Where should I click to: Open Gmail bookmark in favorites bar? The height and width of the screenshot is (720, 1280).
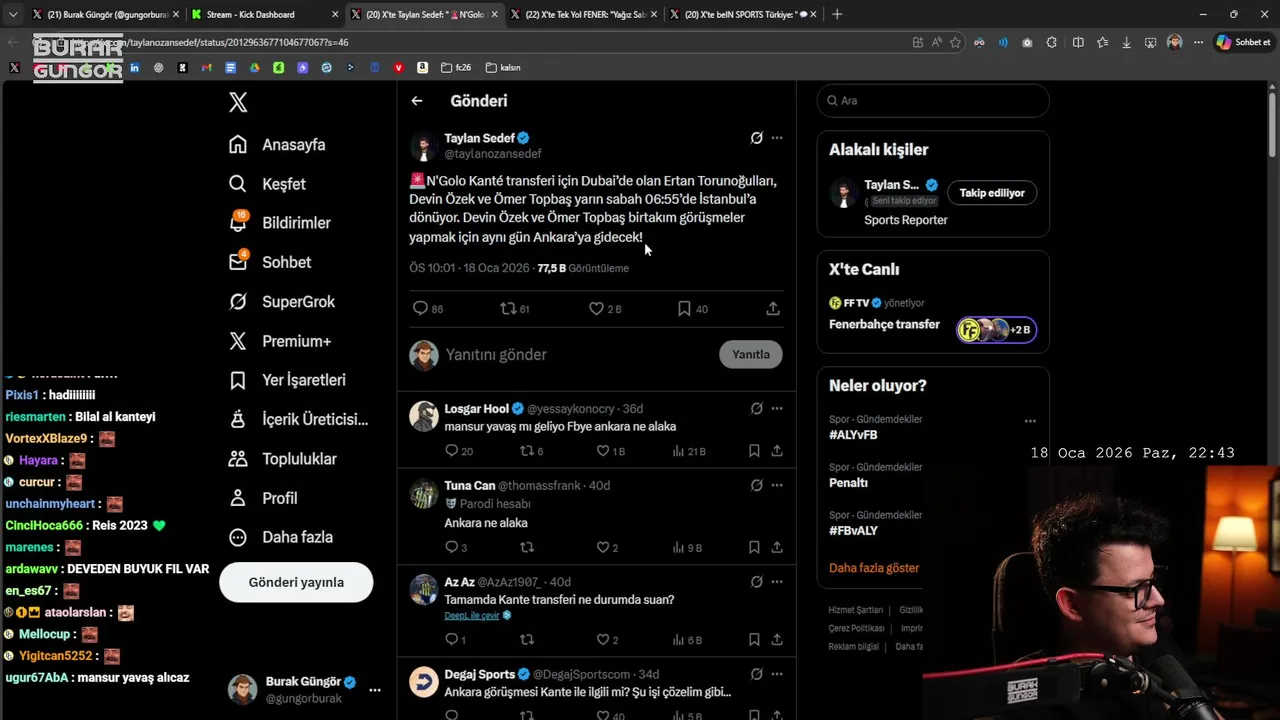[206, 67]
